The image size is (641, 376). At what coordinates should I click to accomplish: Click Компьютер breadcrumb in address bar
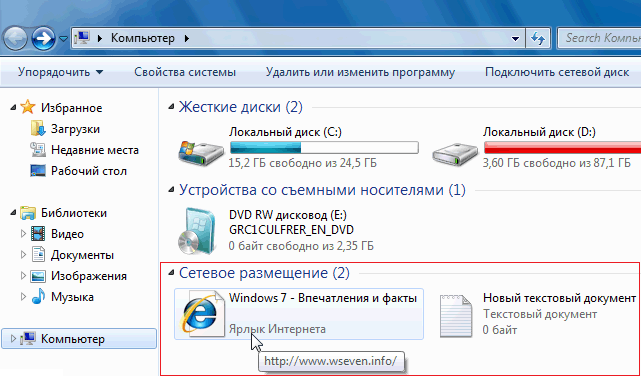(143, 38)
